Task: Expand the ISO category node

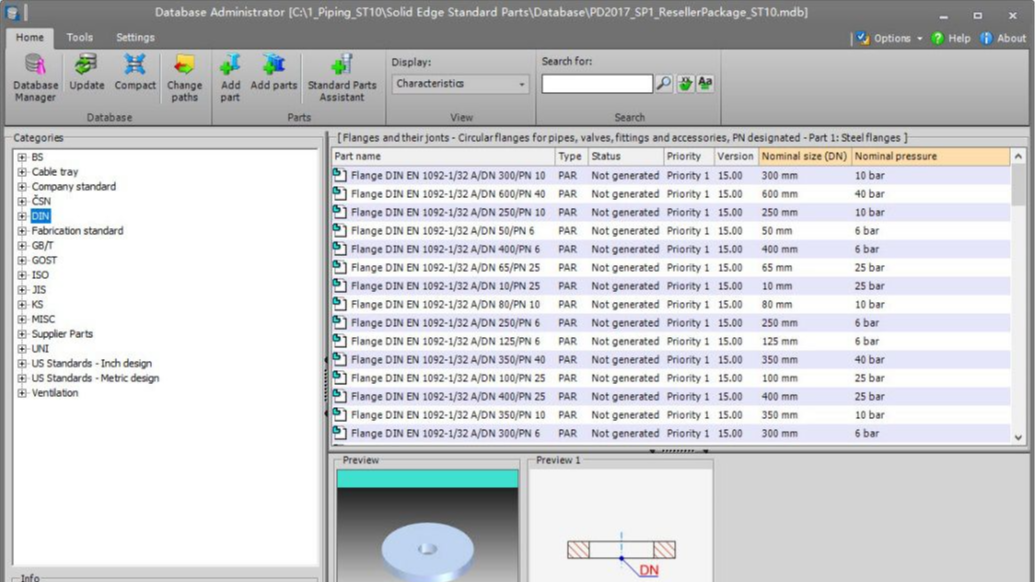Action: point(22,275)
